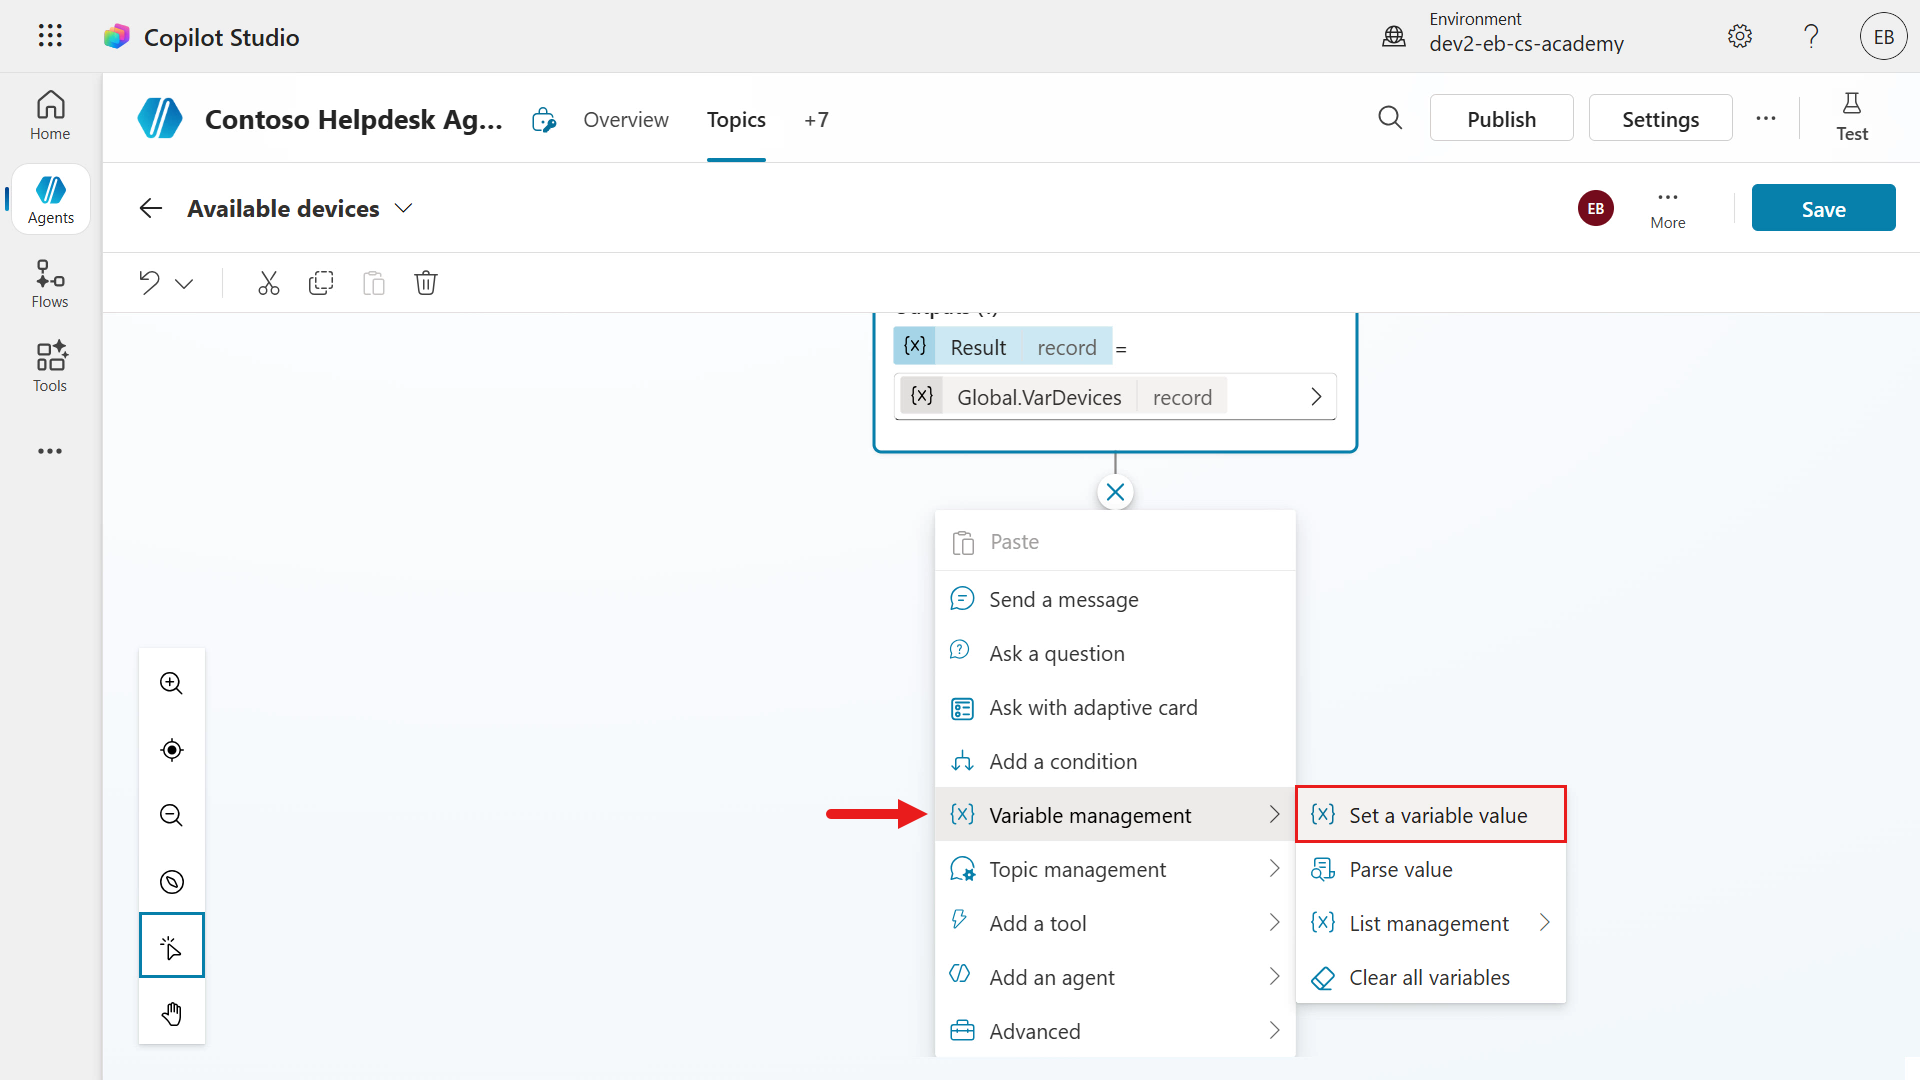This screenshot has width=1920, height=1080.
Task: Select the pan hand tool on the canvas
Action: pyautogui.click(x=171, y=1013)
